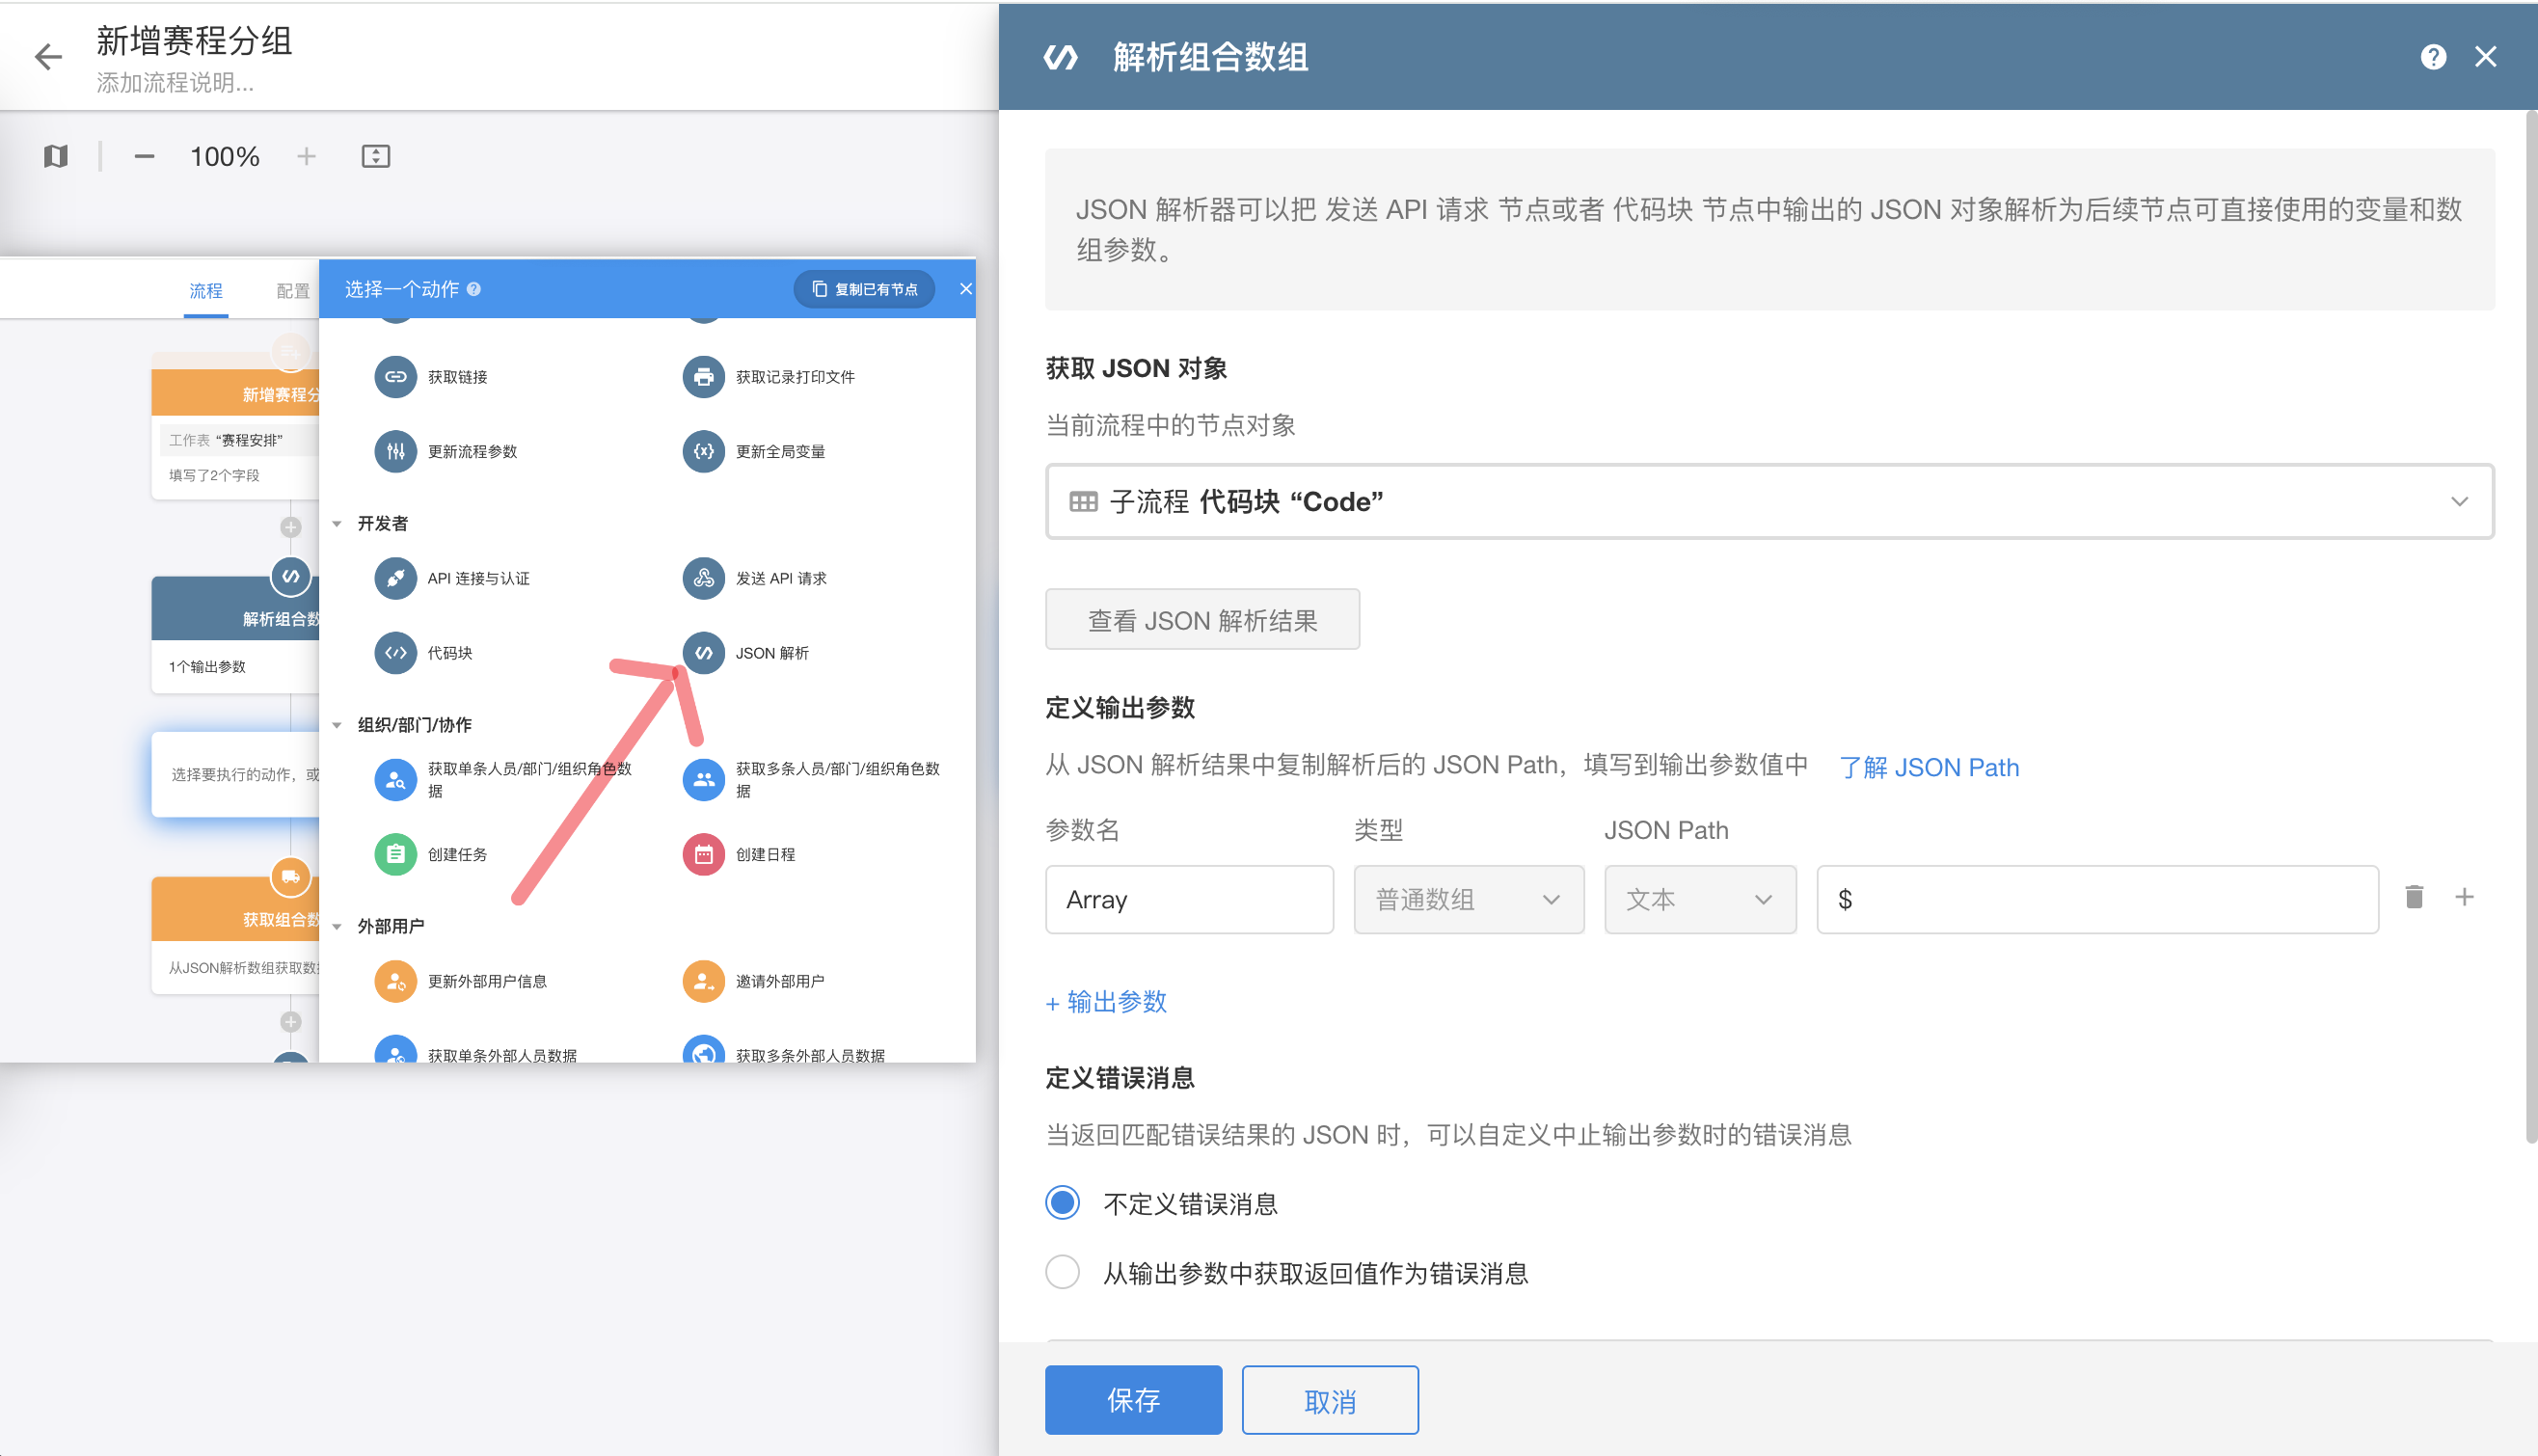Collapse the 开发者 section

point(337,524)
